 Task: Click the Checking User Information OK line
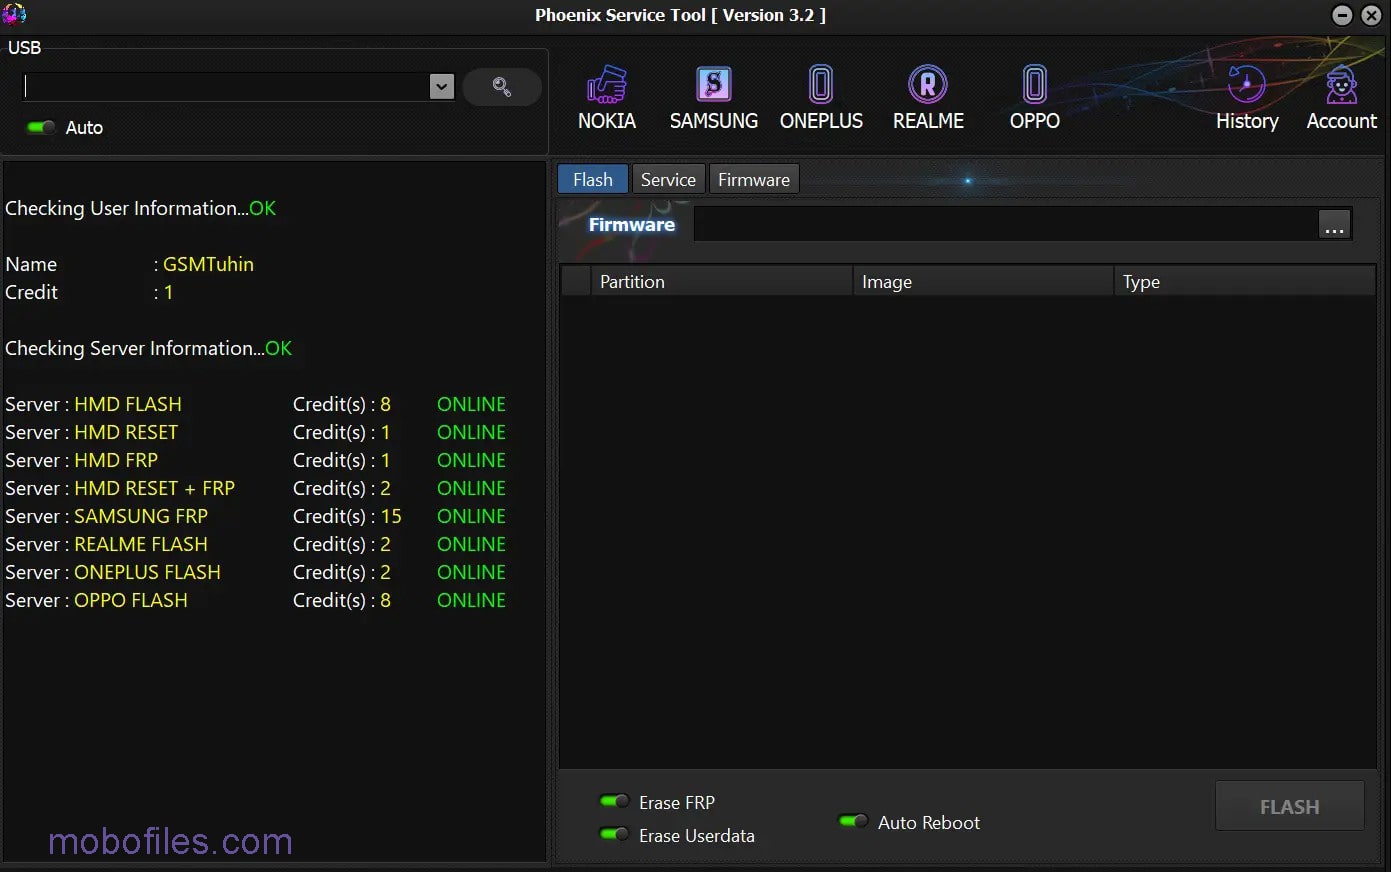pyautogui.click(x=140, y=208)
